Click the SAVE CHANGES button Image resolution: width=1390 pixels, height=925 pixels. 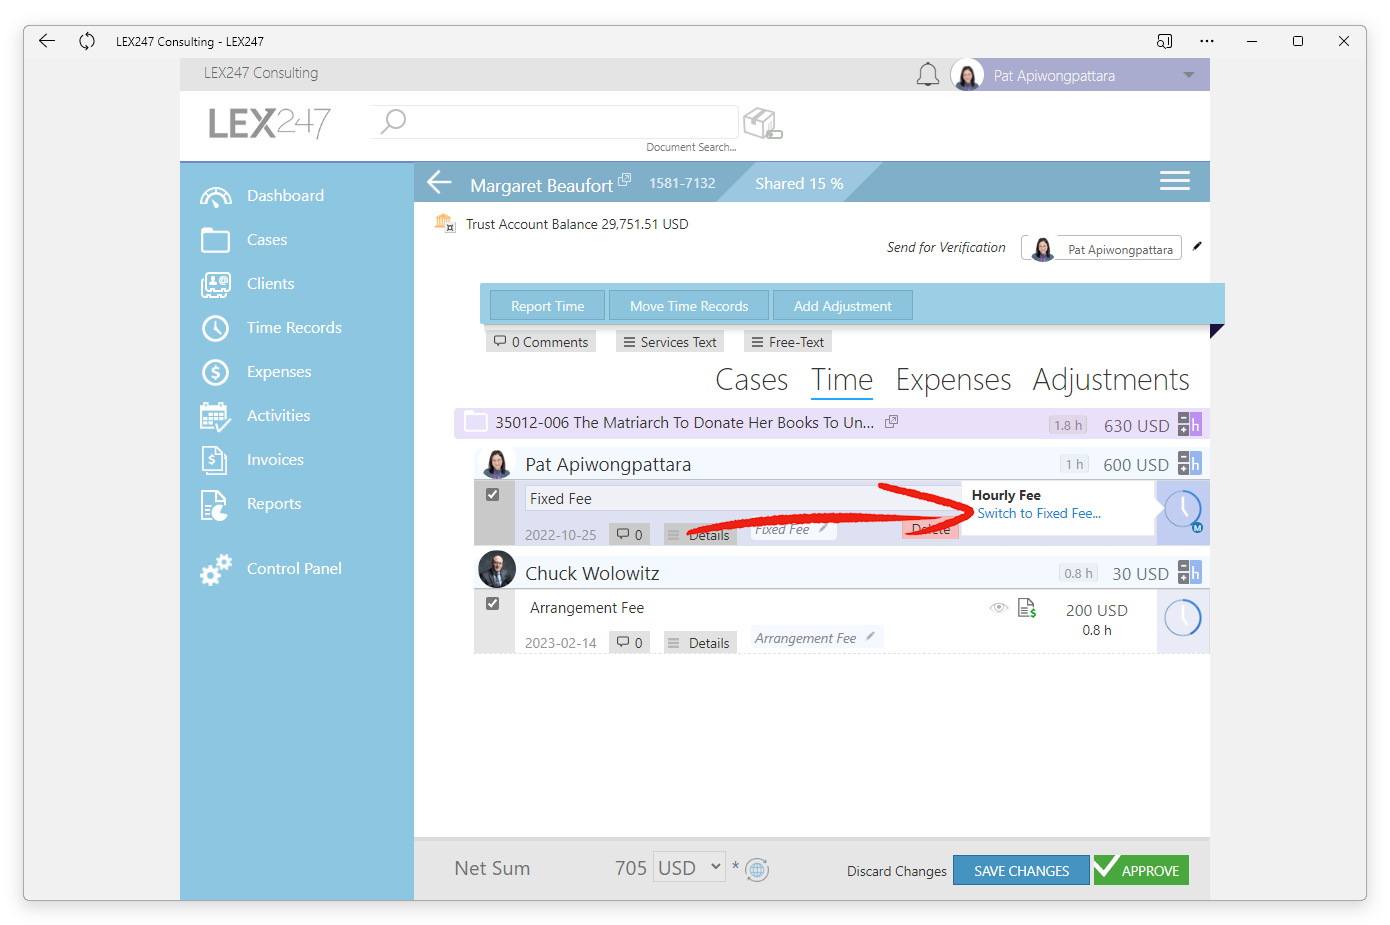[1021, 870]
